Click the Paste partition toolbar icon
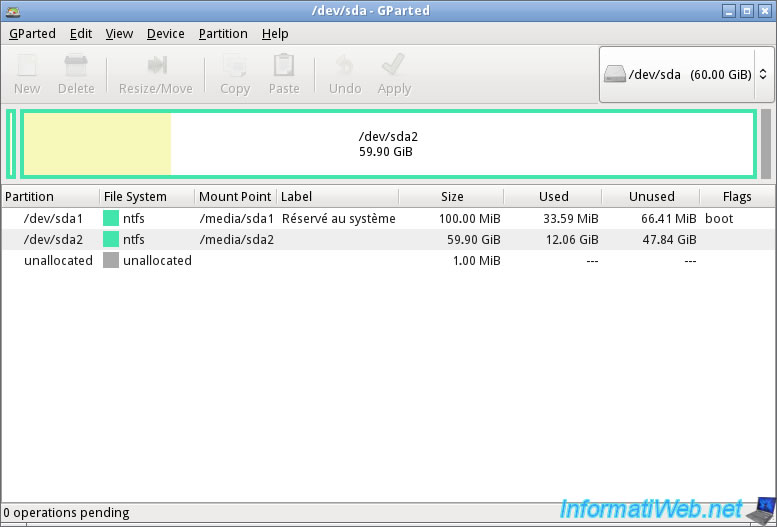Screen dimensions: 777x527 284,65
